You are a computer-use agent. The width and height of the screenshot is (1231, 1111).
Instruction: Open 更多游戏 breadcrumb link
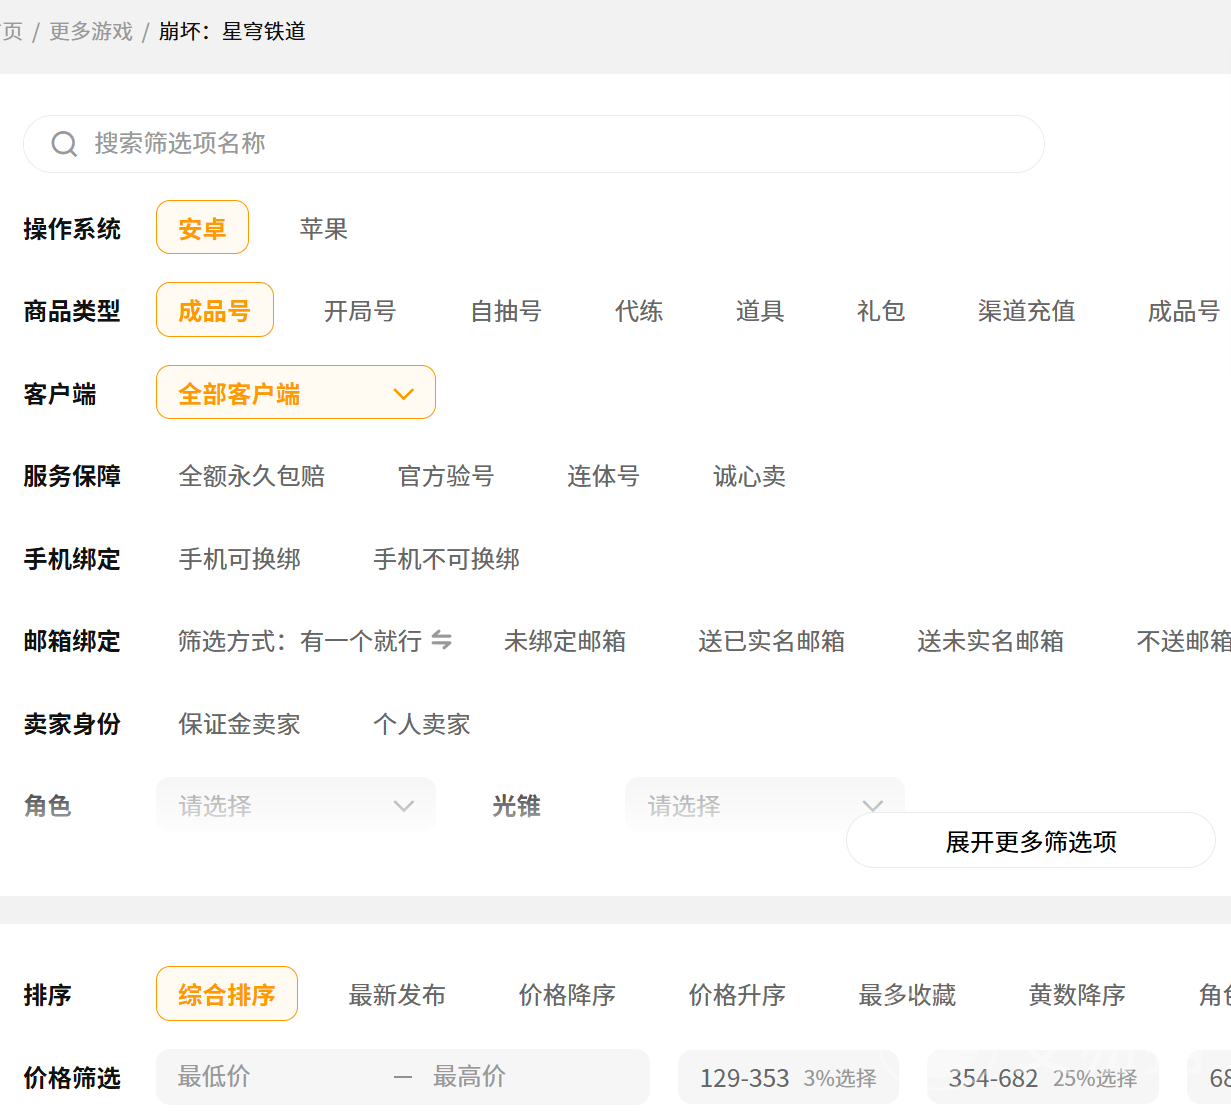coord(91,32)
